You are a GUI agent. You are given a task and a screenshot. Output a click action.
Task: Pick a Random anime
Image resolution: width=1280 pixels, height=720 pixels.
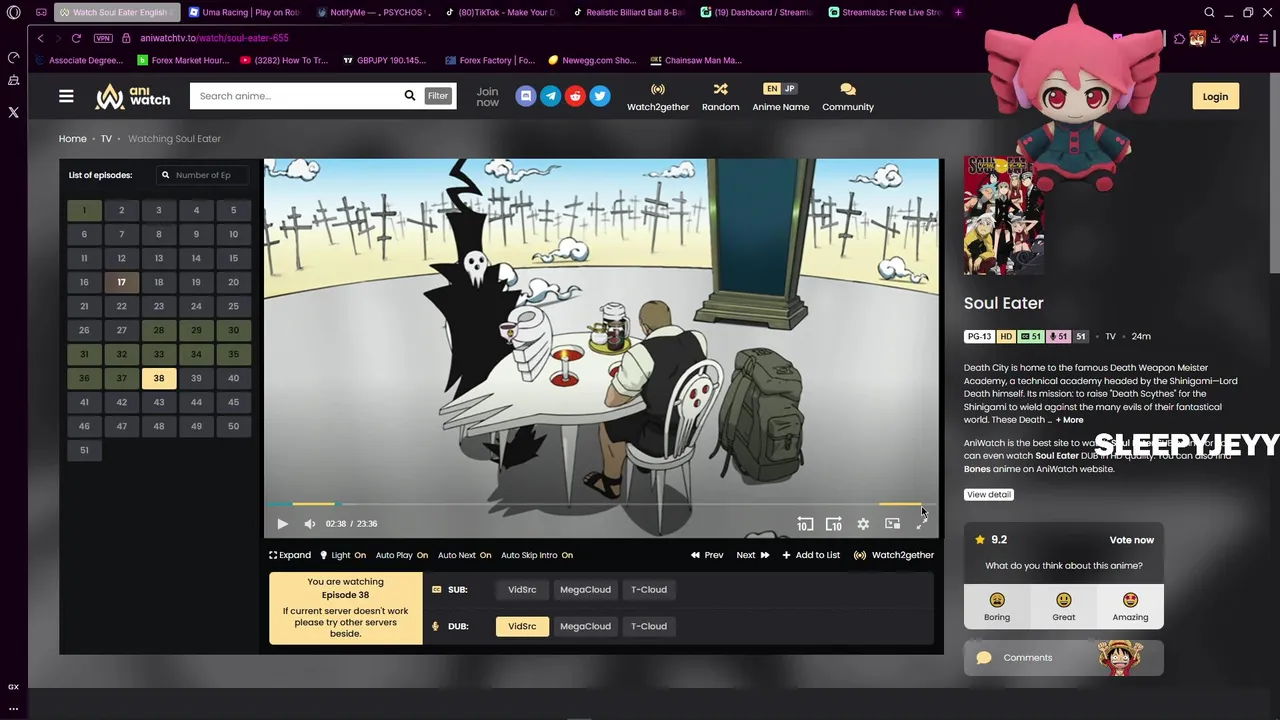coord(720,97)
